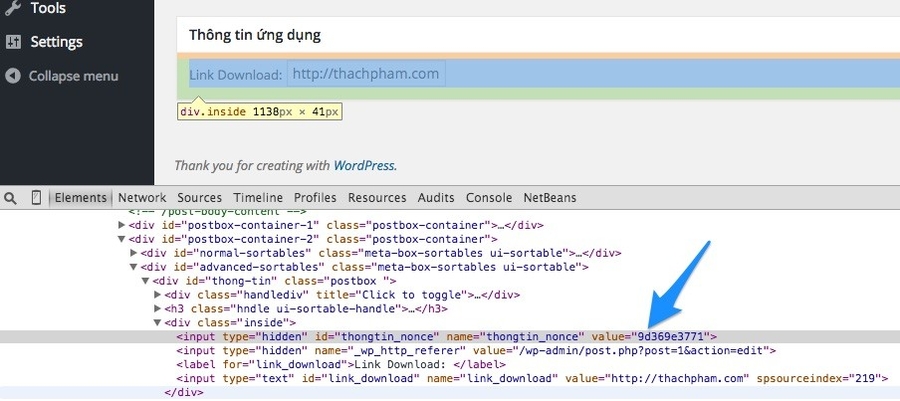Open the Console tab

489,198
